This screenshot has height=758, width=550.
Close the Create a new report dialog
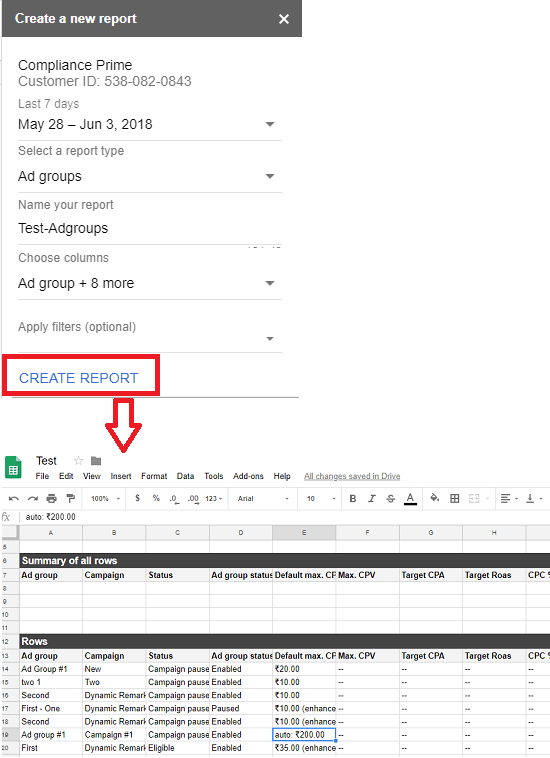tap(284, 19)
